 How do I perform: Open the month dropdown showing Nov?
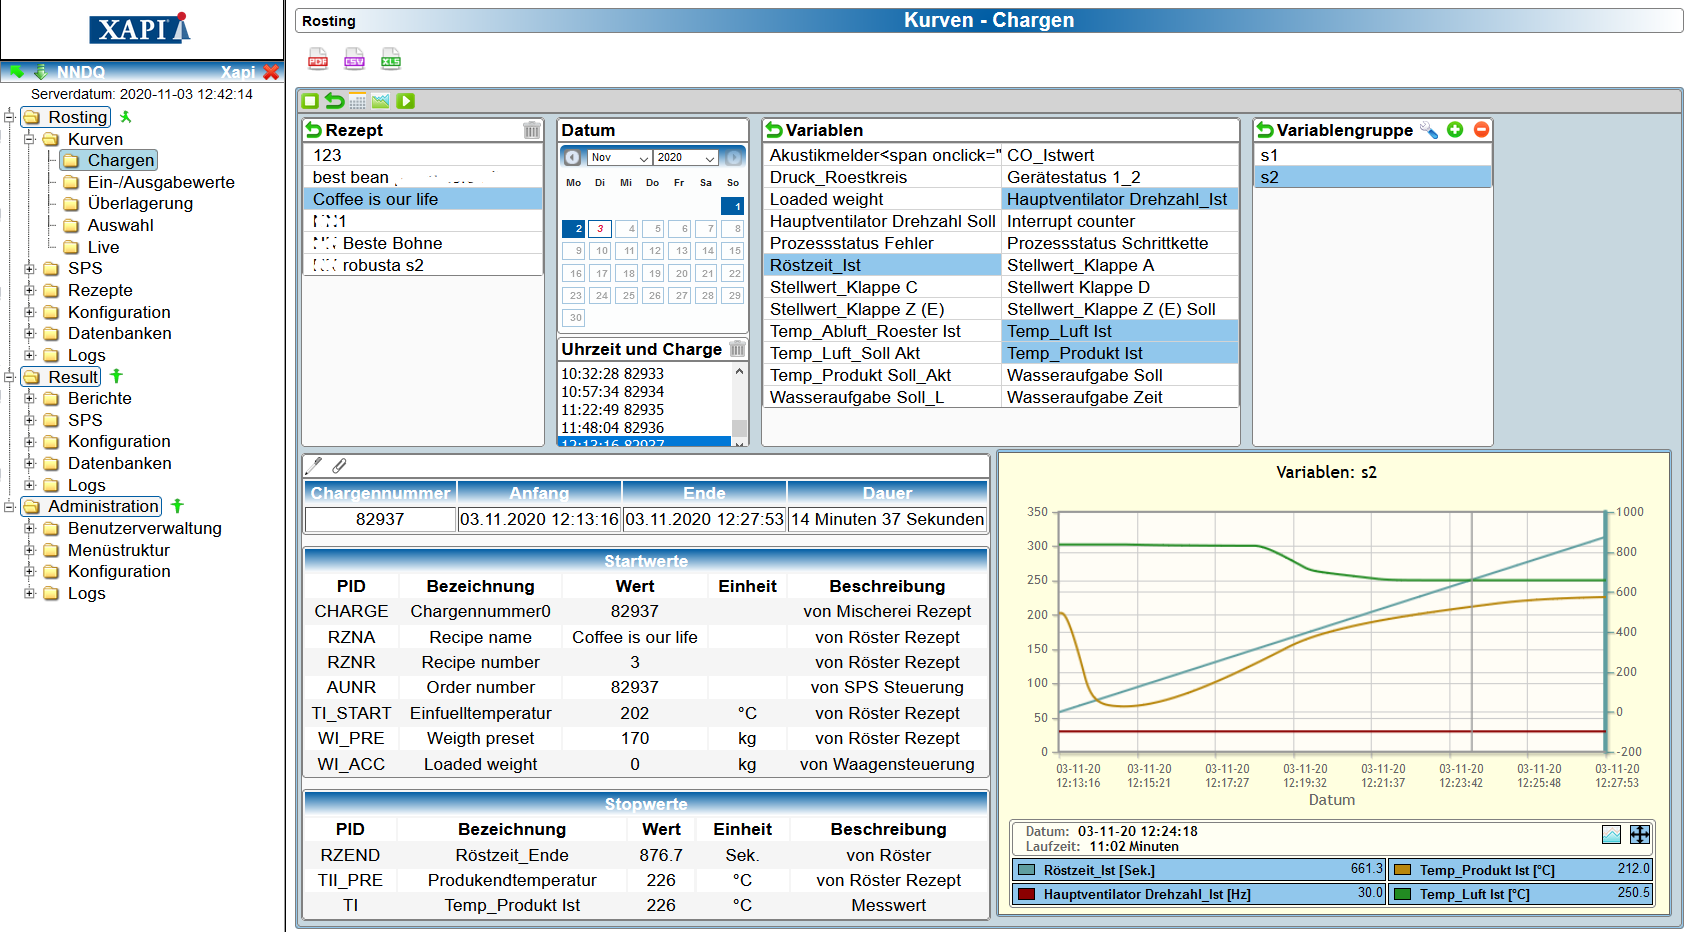(619, 157)
